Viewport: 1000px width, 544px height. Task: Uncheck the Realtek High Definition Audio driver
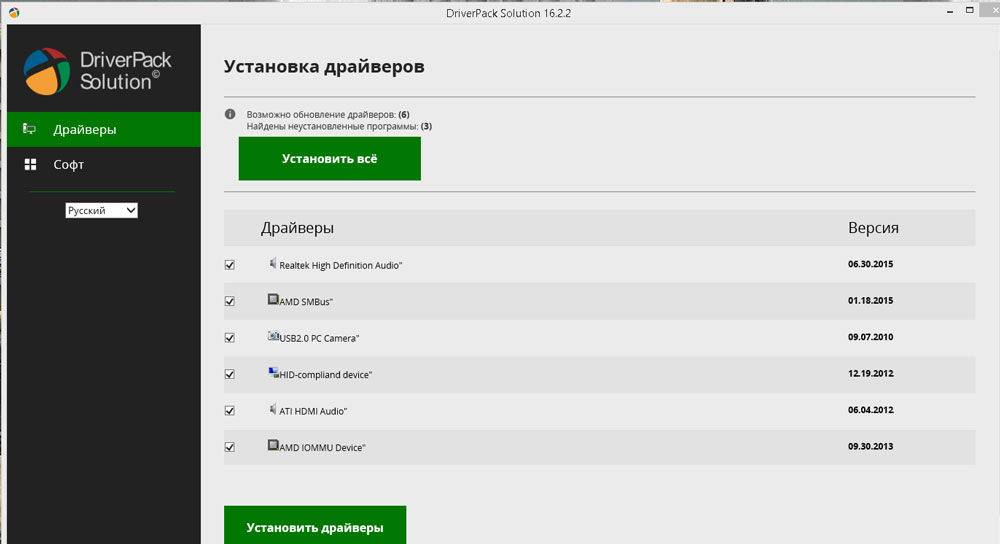pos(230,265)
